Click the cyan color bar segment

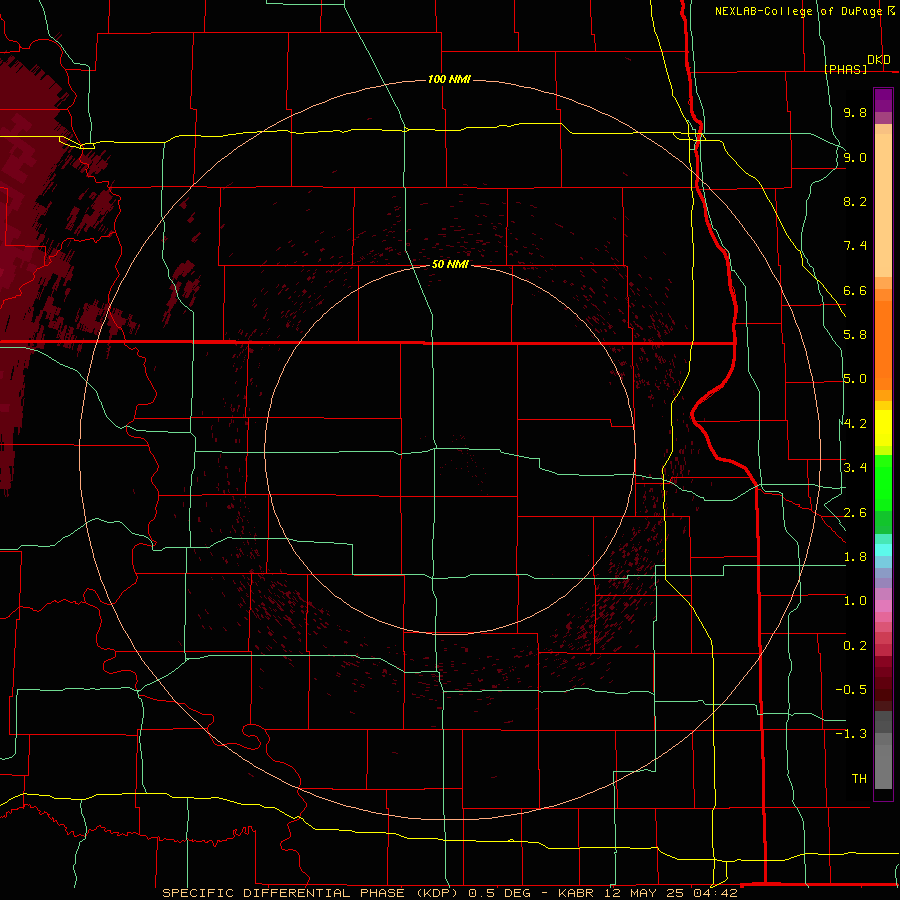(x=883, y=550)
